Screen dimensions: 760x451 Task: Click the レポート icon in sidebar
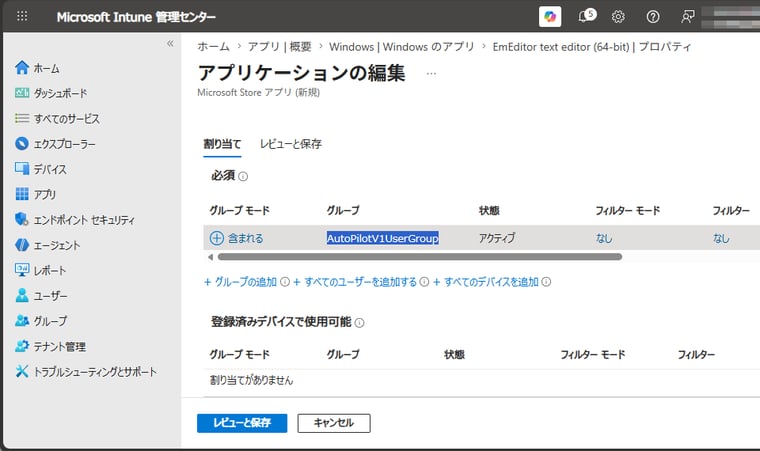pyautogui.click(x=22, y=270)
